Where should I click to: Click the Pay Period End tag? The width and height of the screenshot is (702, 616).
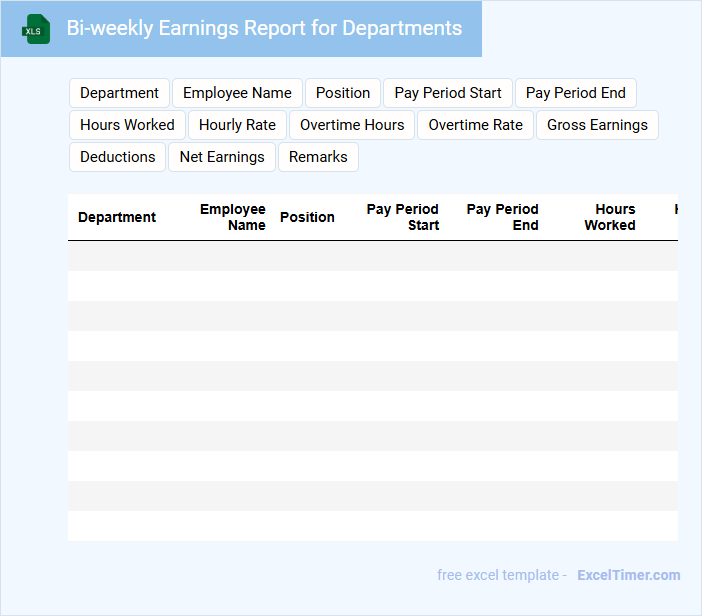pos(575,93)
